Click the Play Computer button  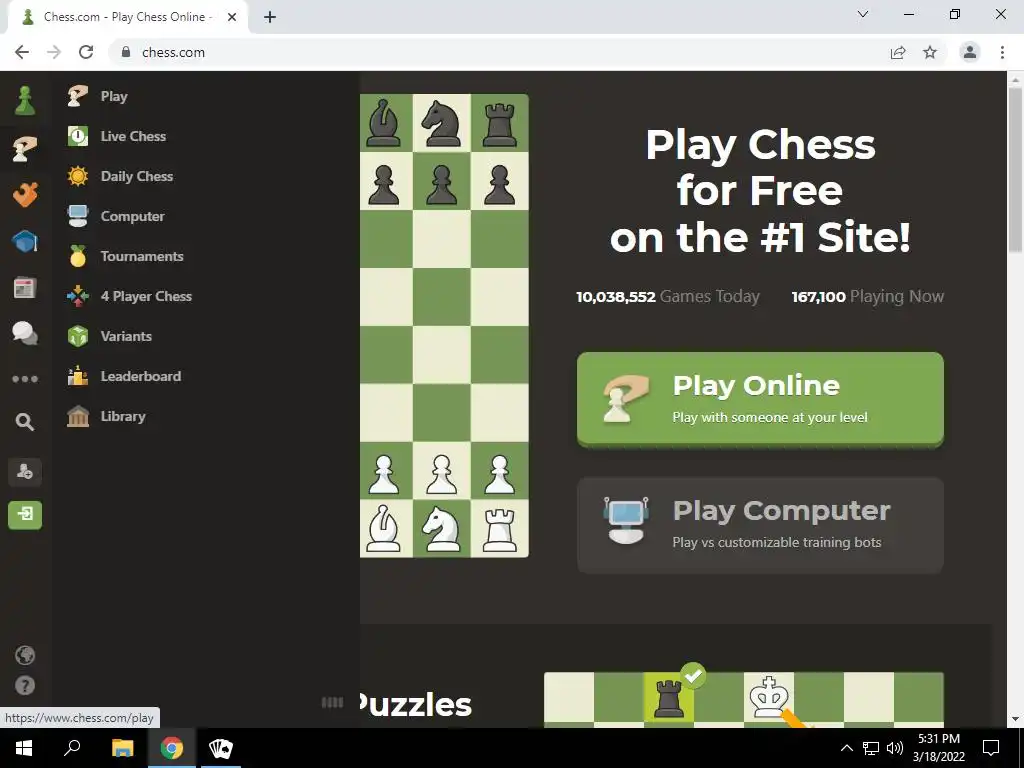(x=760, y=526)
